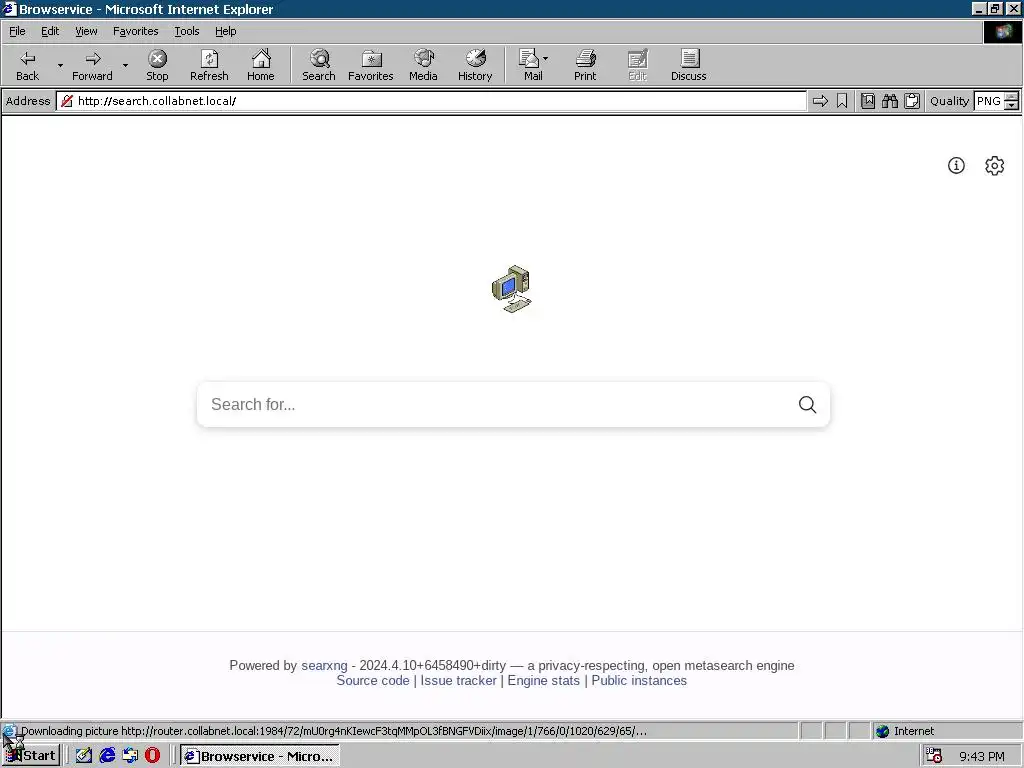Open the Forward button dropdown arrow
Viewport: 1024px width, 768px height.
(x=125, y=65)
